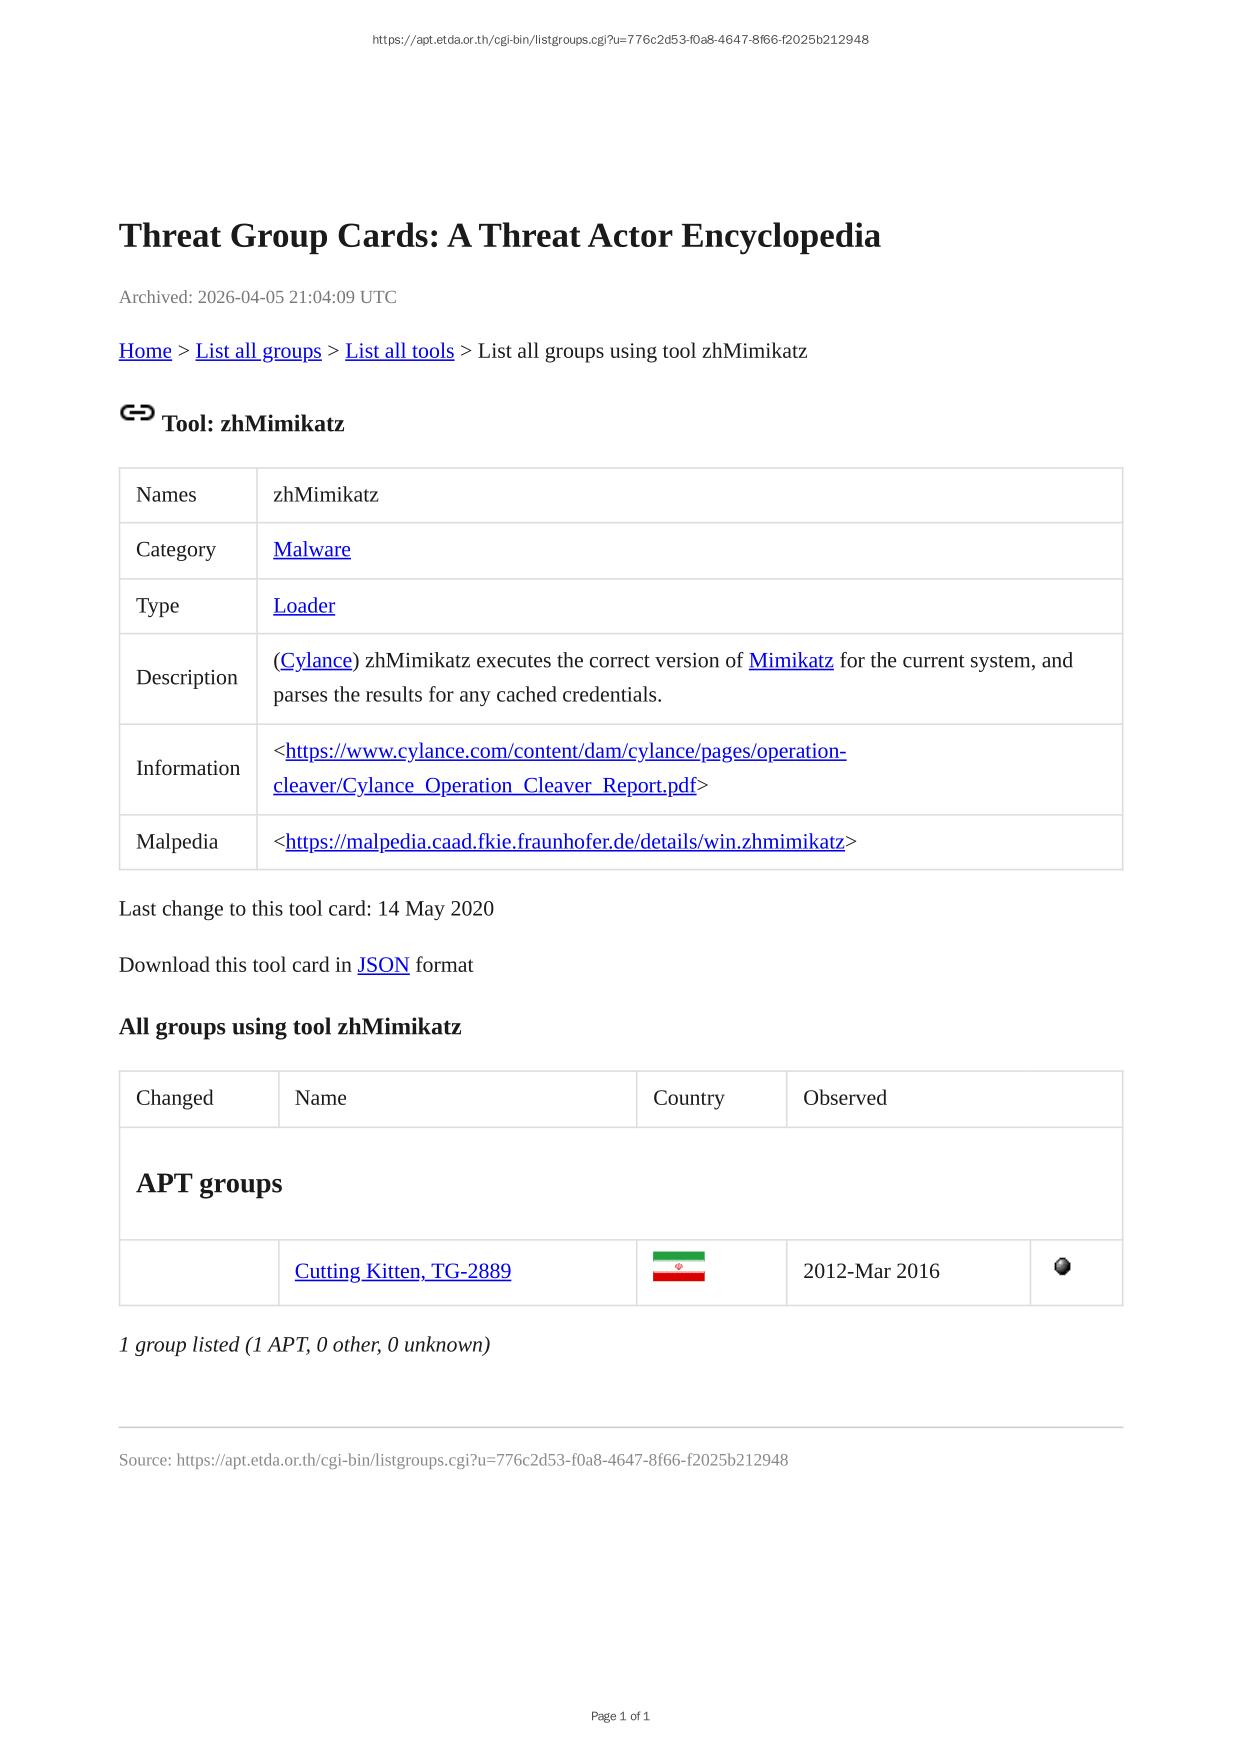Open the Loader type link
This screenshot has height=1756, width=1242.
coord(304,606)
